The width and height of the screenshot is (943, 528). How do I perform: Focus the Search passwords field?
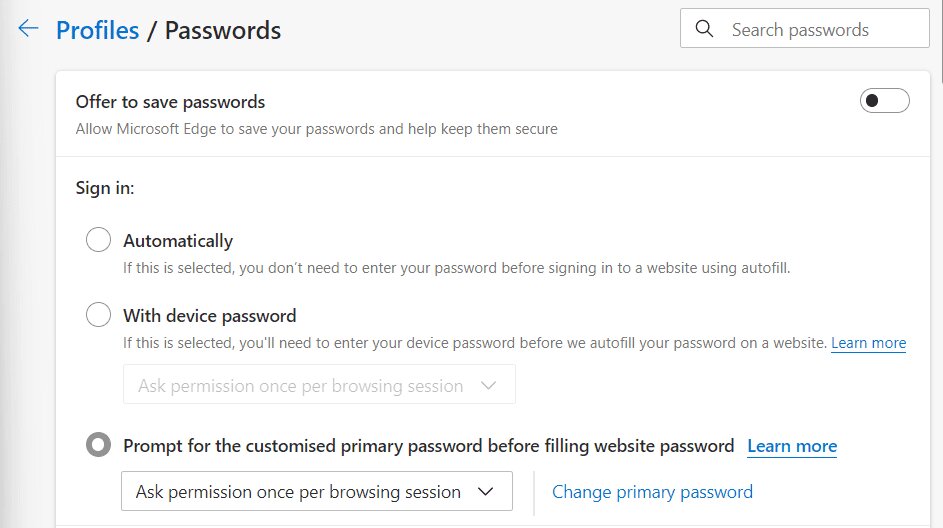[805, 28]
